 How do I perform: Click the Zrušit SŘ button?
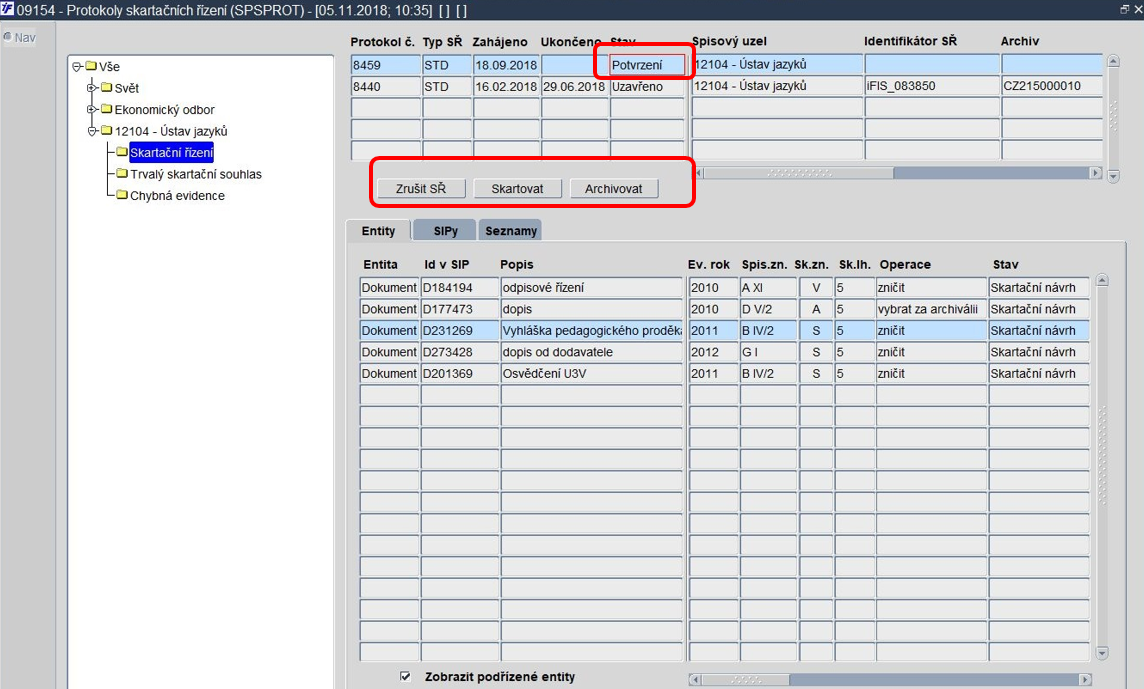click(421, 188)
